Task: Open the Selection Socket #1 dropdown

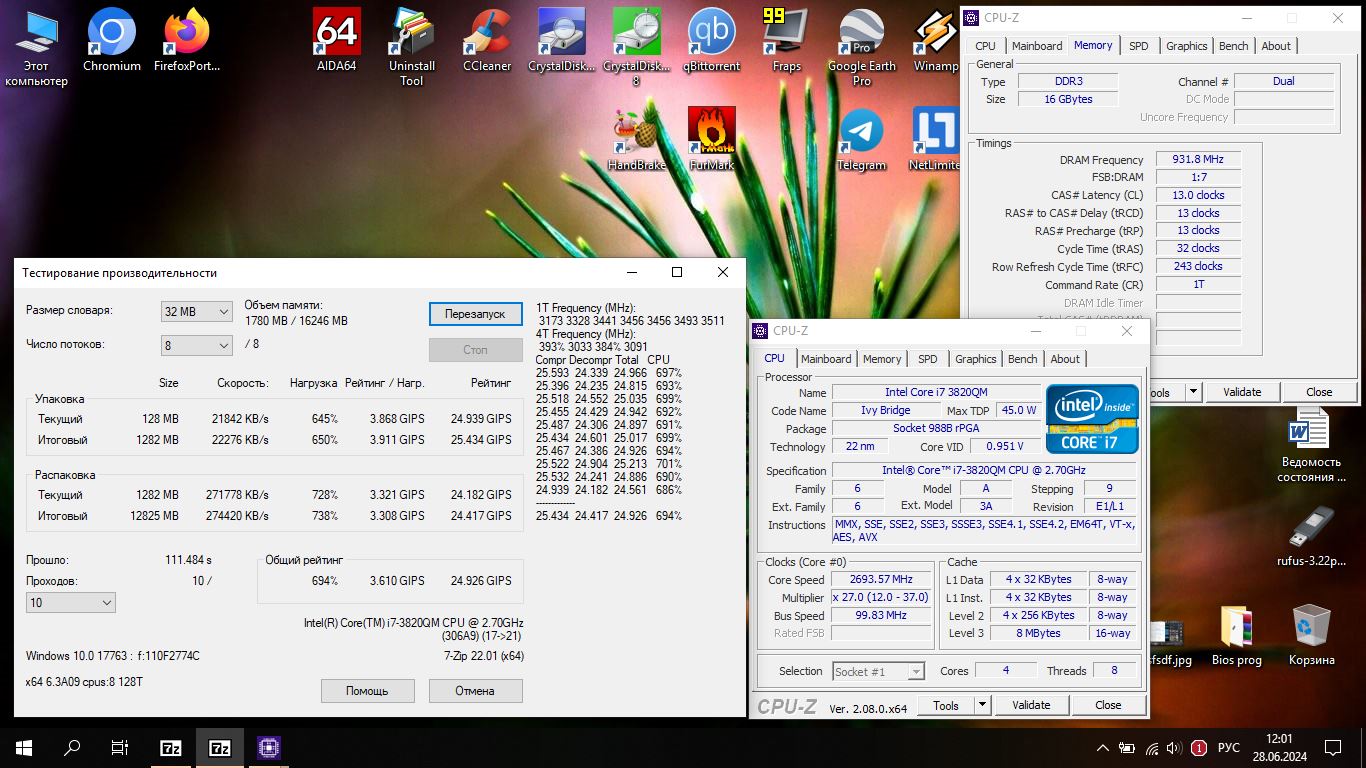Action: tap(877, 671)
